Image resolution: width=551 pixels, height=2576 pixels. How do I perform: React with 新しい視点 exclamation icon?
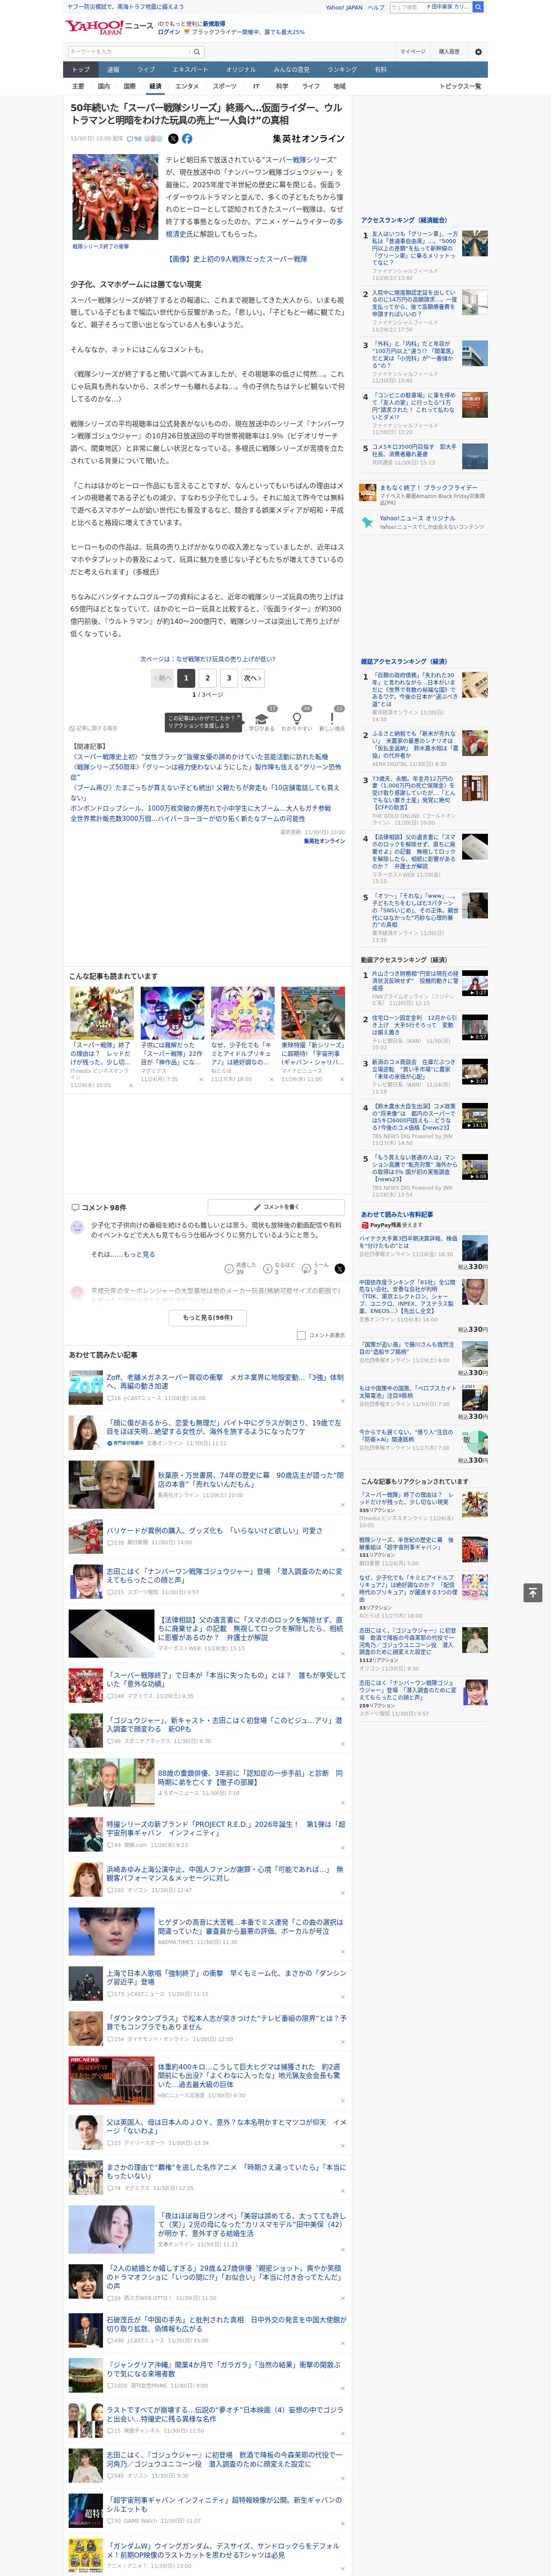pos(332,720)
